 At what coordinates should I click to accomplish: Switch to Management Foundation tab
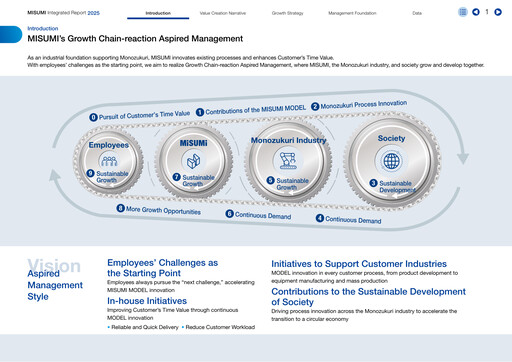pyautogui.click(x=352, y=13)
